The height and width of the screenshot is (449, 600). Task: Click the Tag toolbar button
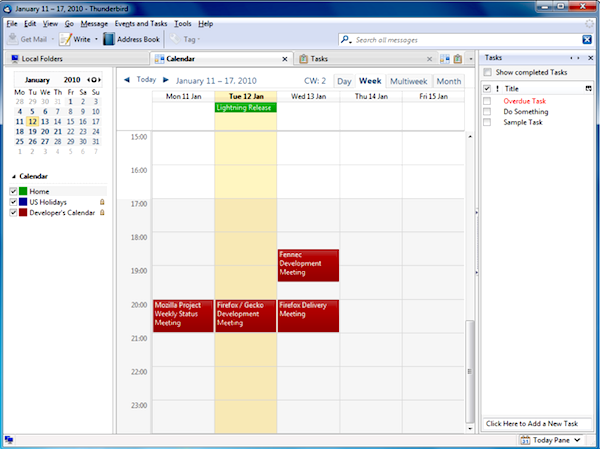coord(185,39)
